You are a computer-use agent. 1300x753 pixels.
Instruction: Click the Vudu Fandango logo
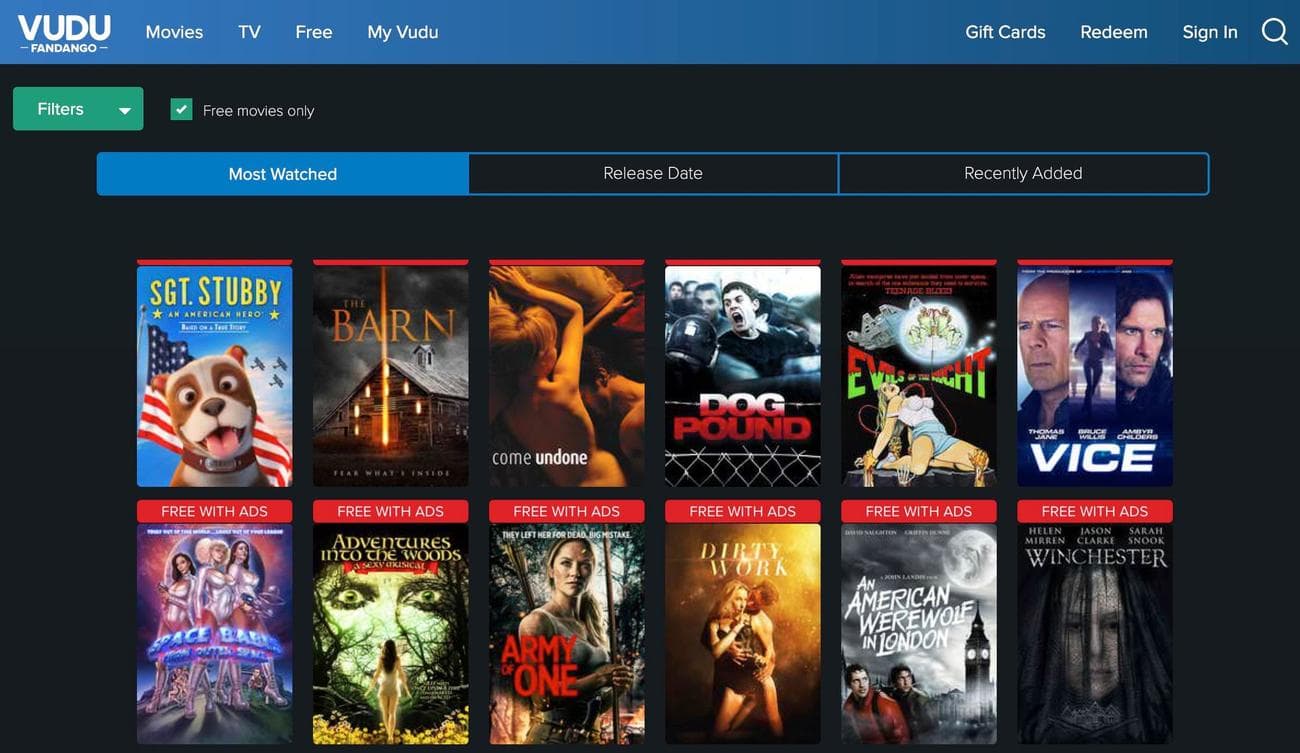tap(64, 32)
